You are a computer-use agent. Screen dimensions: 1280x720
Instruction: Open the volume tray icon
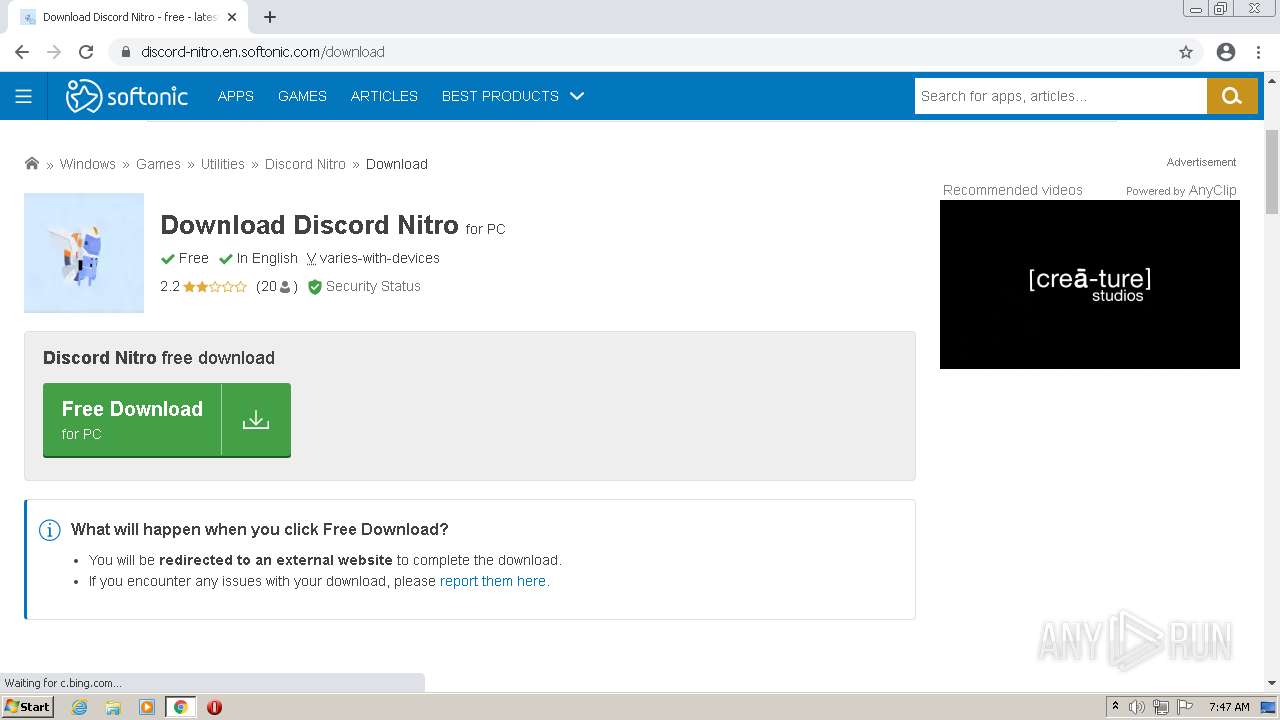pyautogui.click(x=1137, y=707)
